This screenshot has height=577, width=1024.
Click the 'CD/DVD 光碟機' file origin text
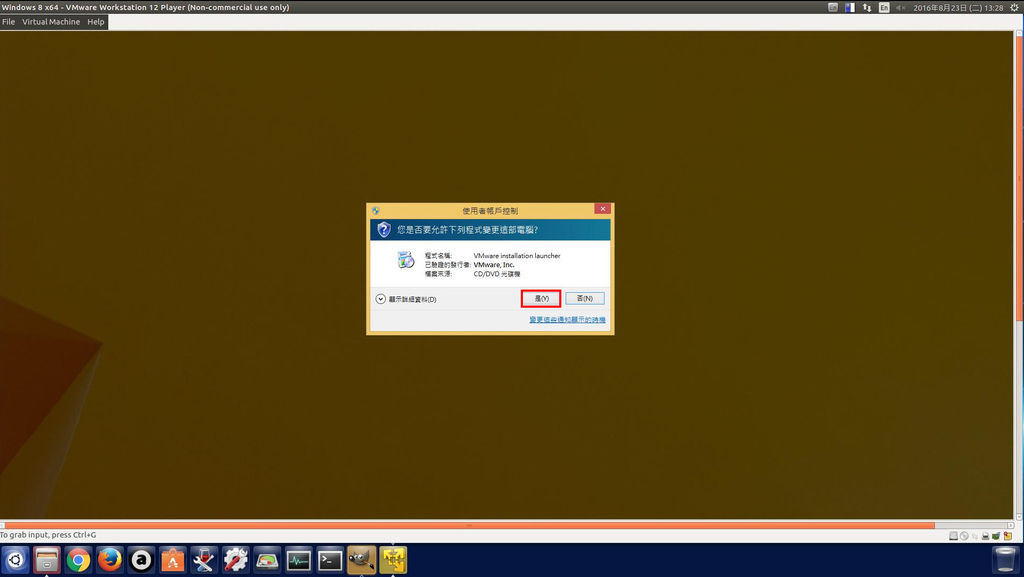497,274
